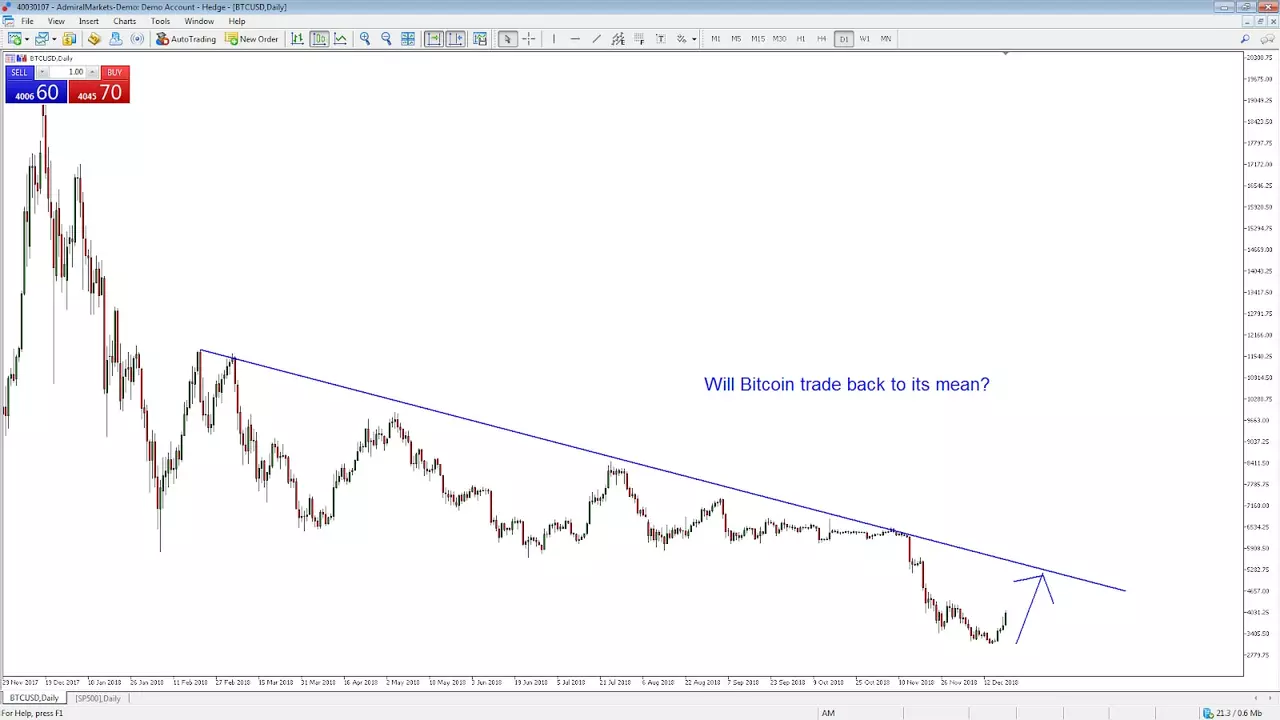Click the buy price 4045 70 tile
The height and width of the screenshot is (720, 1280).
coord(99,92)
